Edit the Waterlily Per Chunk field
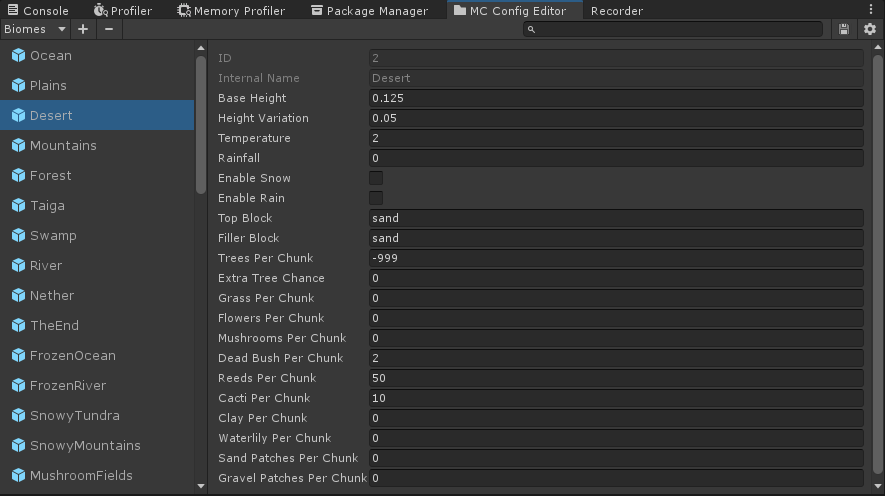 point(616,438)
